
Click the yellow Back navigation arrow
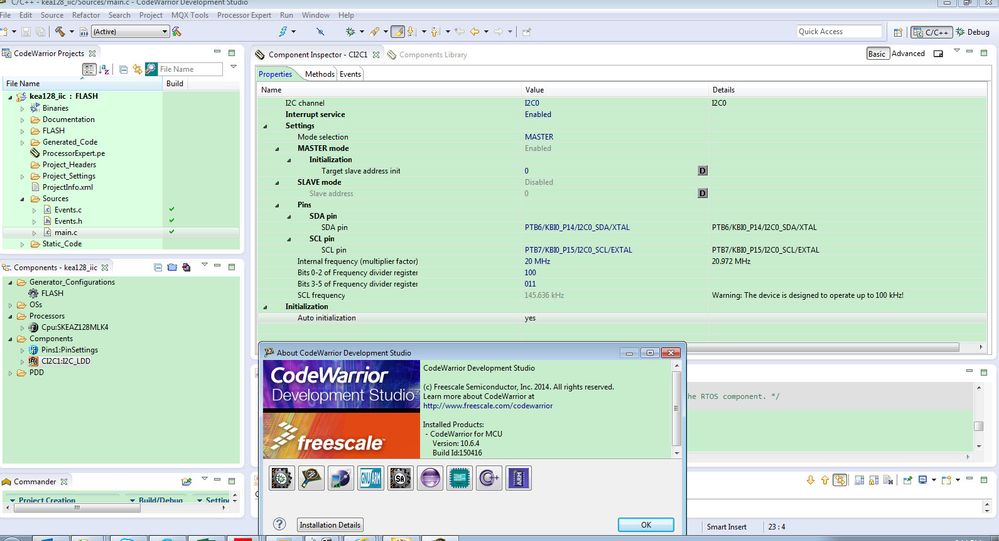click(474, 31)
